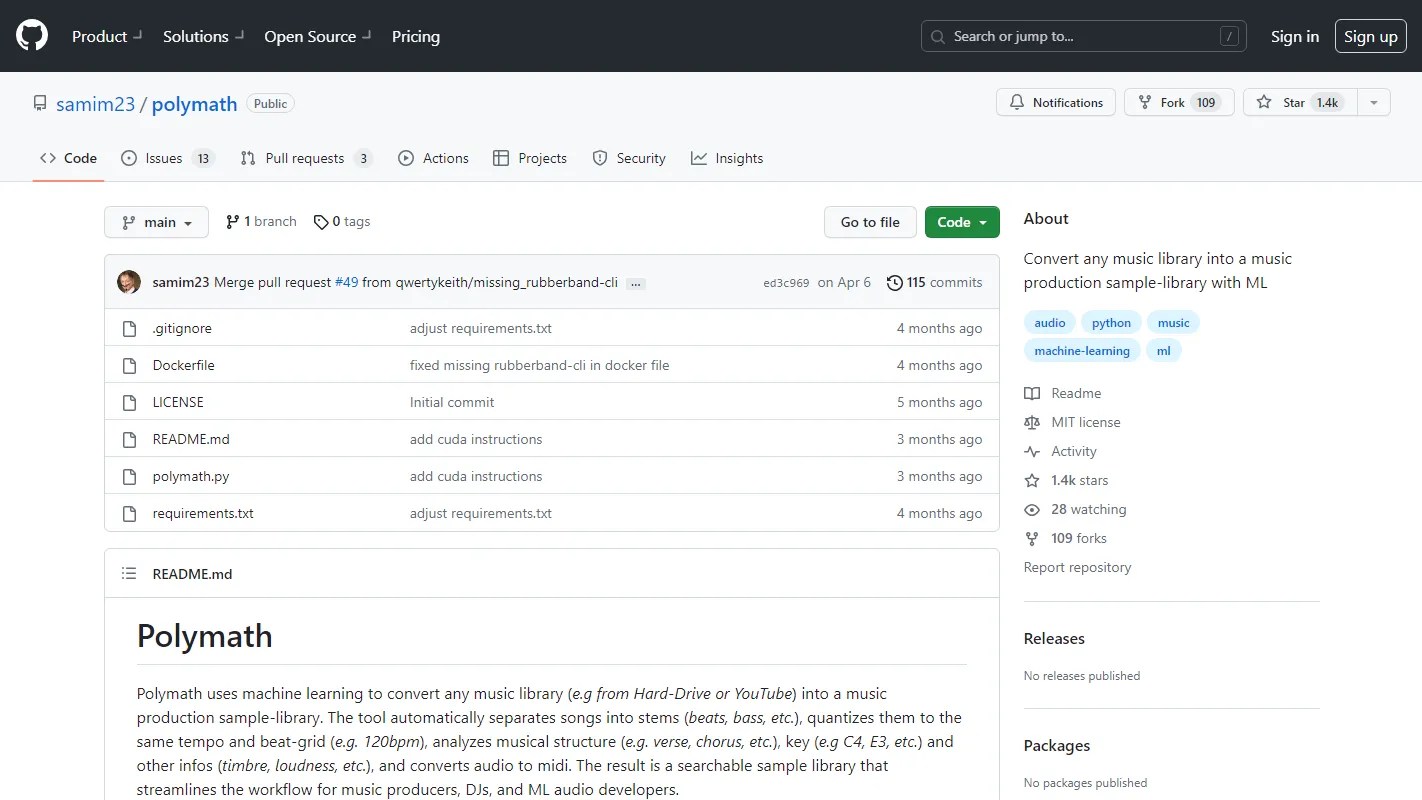Click the branch icon beside 1 branch
The image size is (1422, 800).
233,222
